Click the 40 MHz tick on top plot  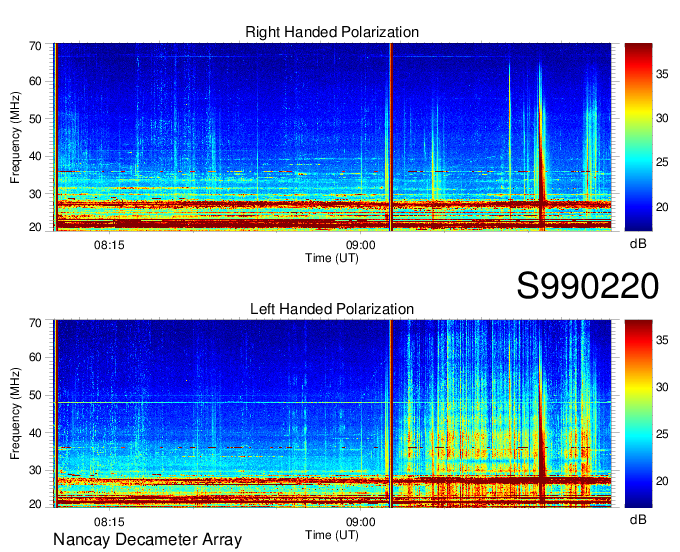(x=35, y=157)
